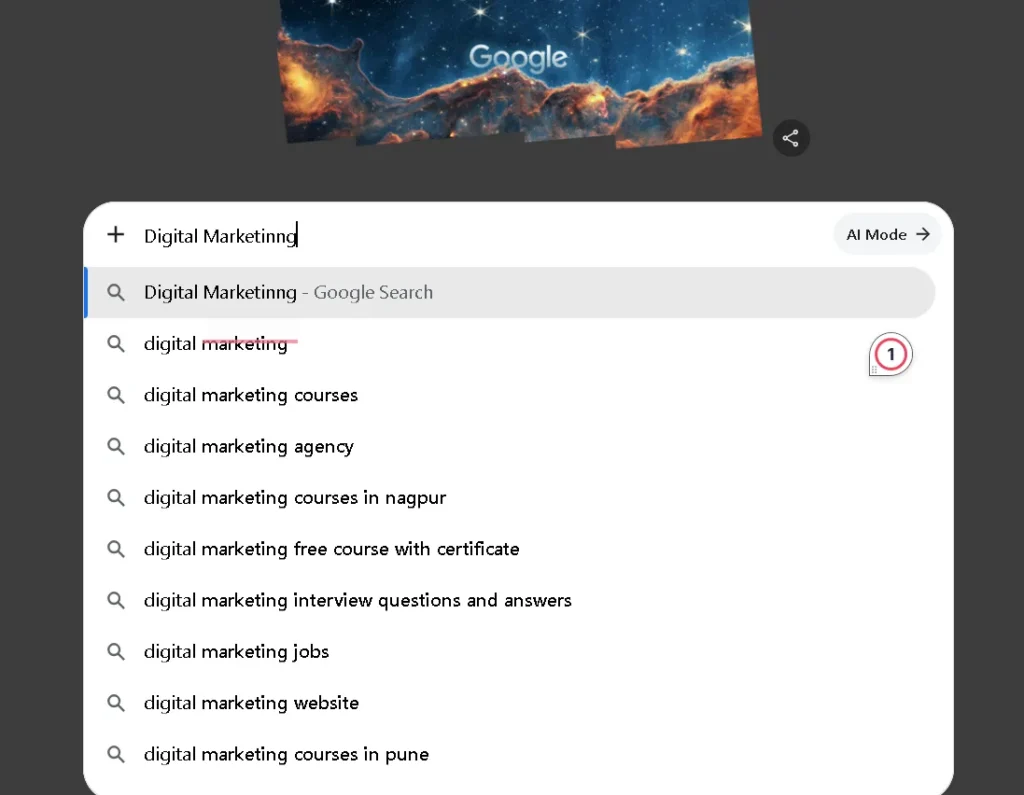The width and height of the screenshot is (1024, 795).
Task: Select the 'digital marketing website' suggestion
Action: (509, 703)
